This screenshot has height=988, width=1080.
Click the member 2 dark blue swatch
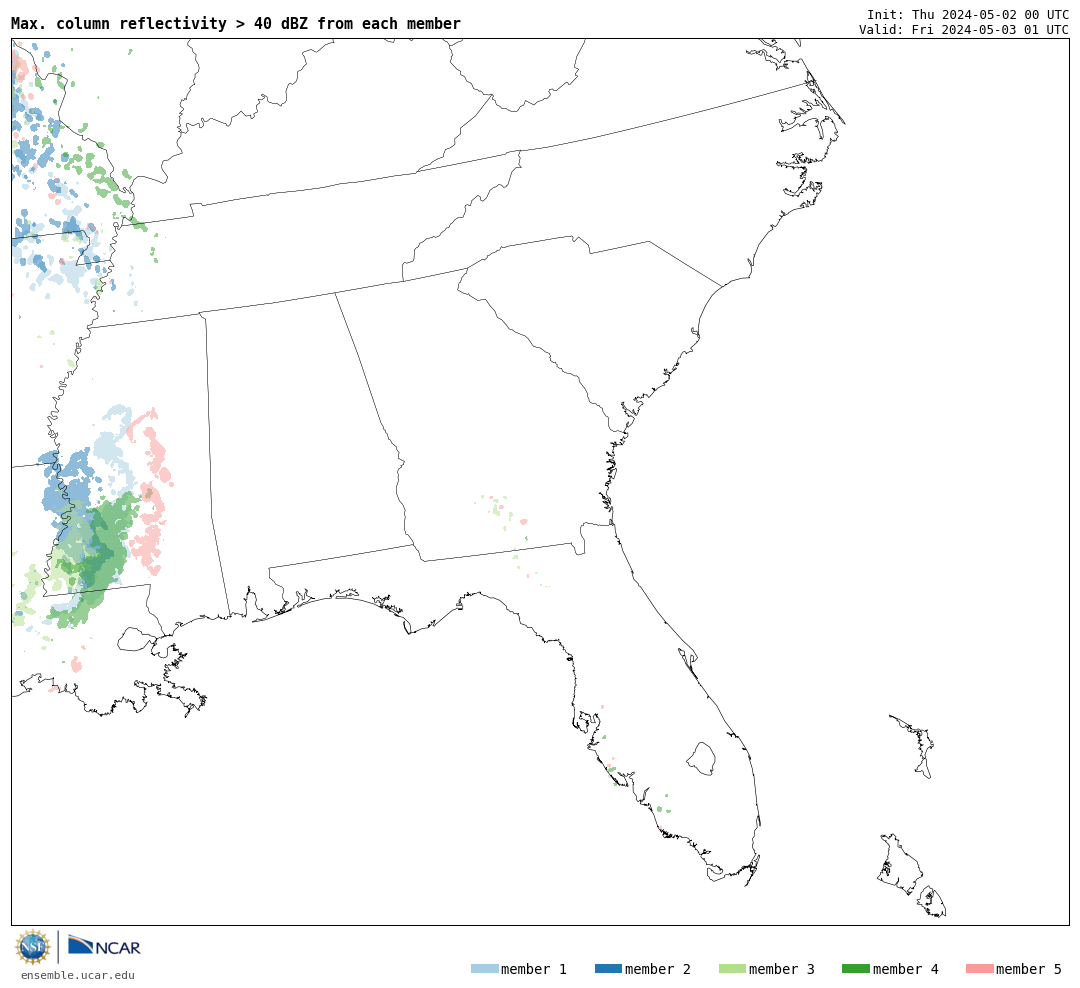608,969
